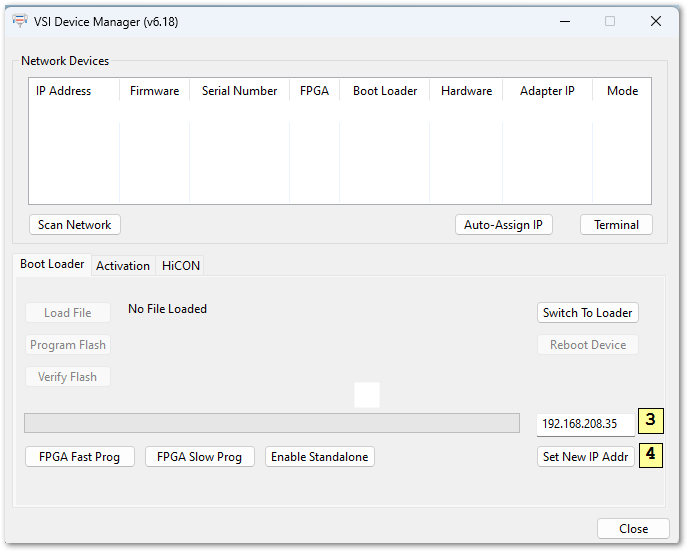Image resolution: width=688 pixels, height=552 pixels.
Task: Click the Switch To Loader button
Action: coord(588,313)
